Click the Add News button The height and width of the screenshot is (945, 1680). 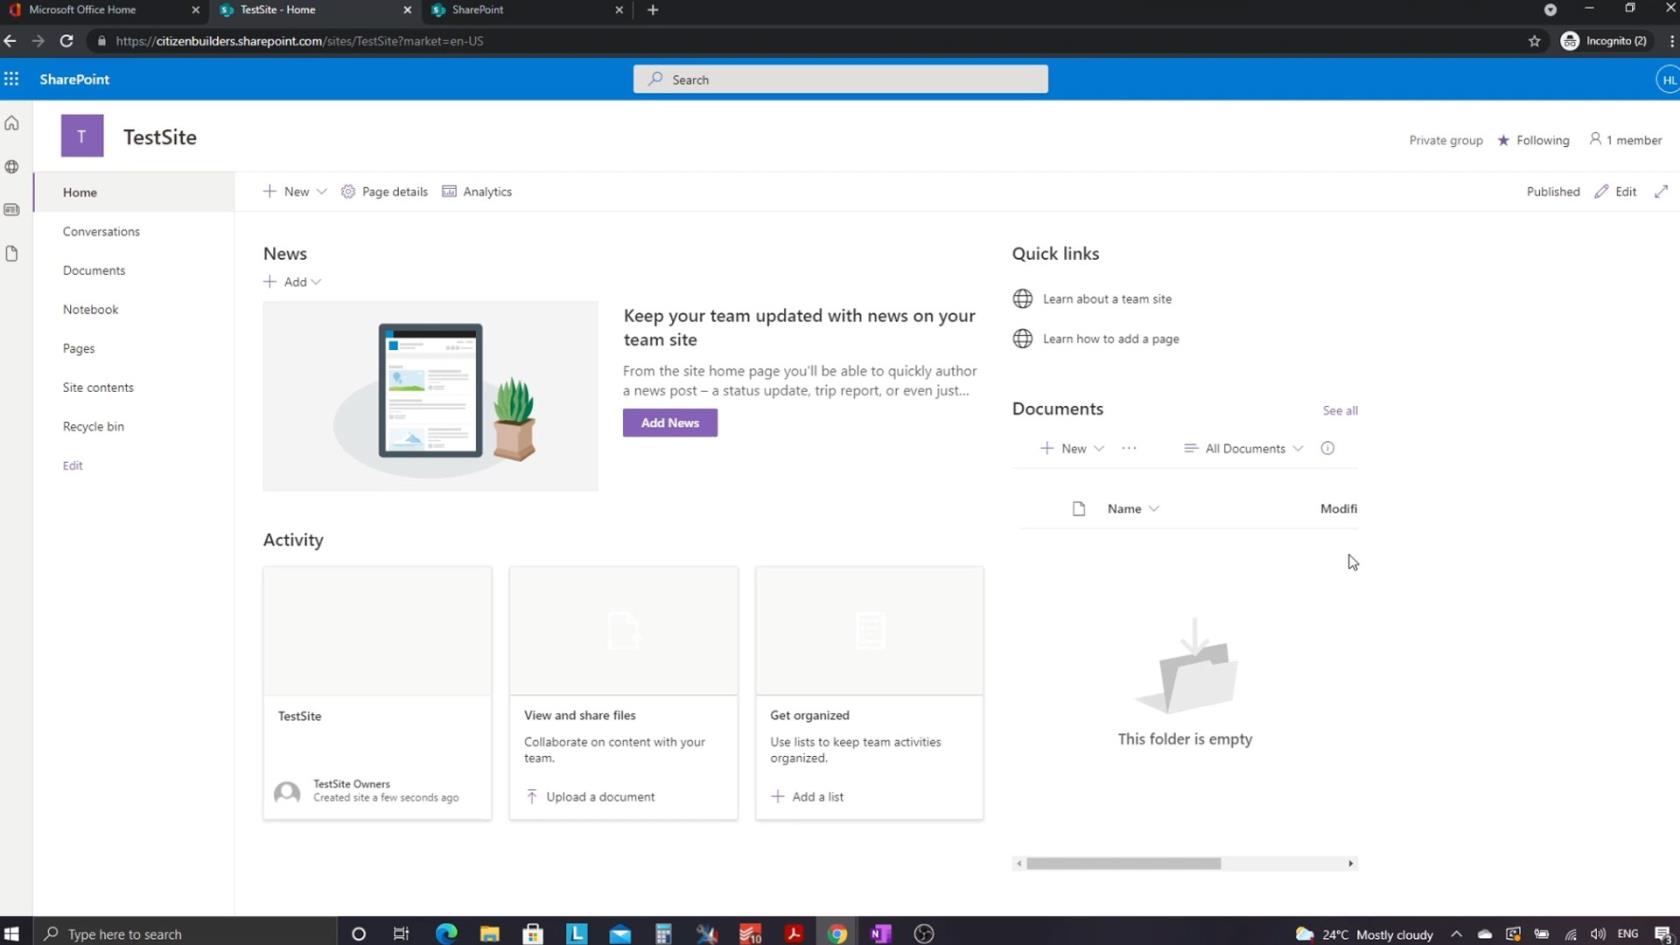(x=670, y=423)
